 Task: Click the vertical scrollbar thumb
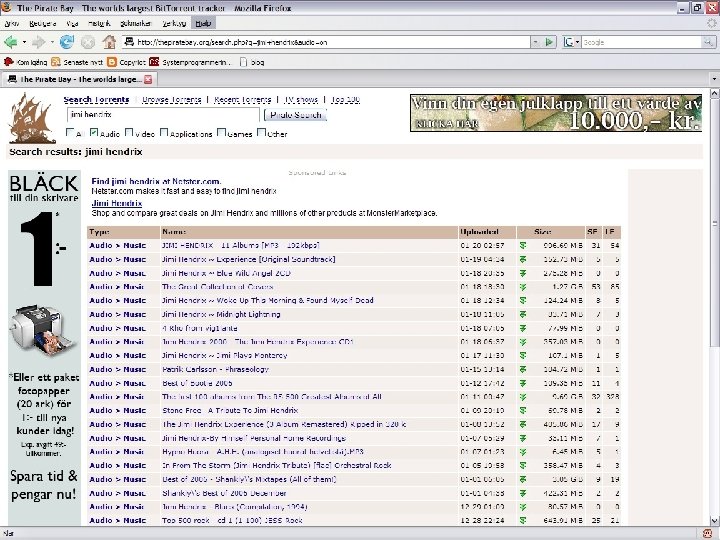click(714, 224)
